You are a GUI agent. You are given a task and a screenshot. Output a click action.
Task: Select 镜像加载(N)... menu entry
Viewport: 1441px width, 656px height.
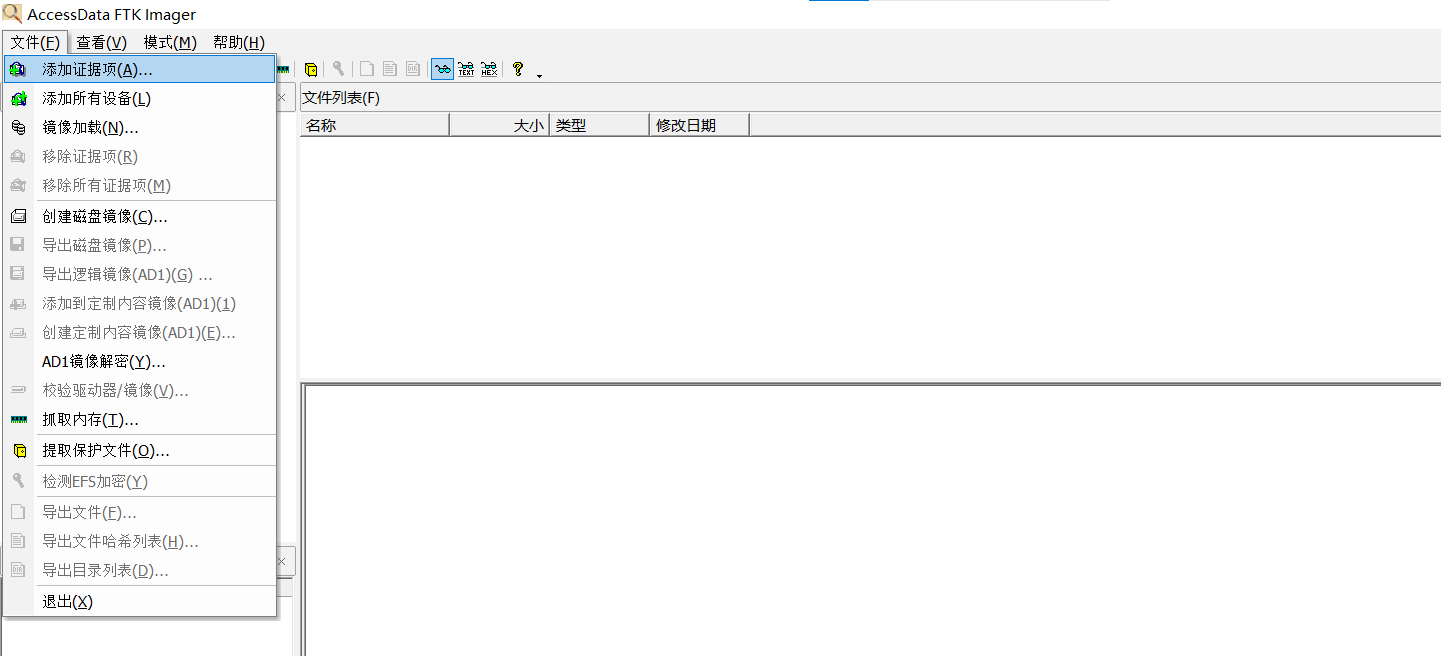pos(139,127)
